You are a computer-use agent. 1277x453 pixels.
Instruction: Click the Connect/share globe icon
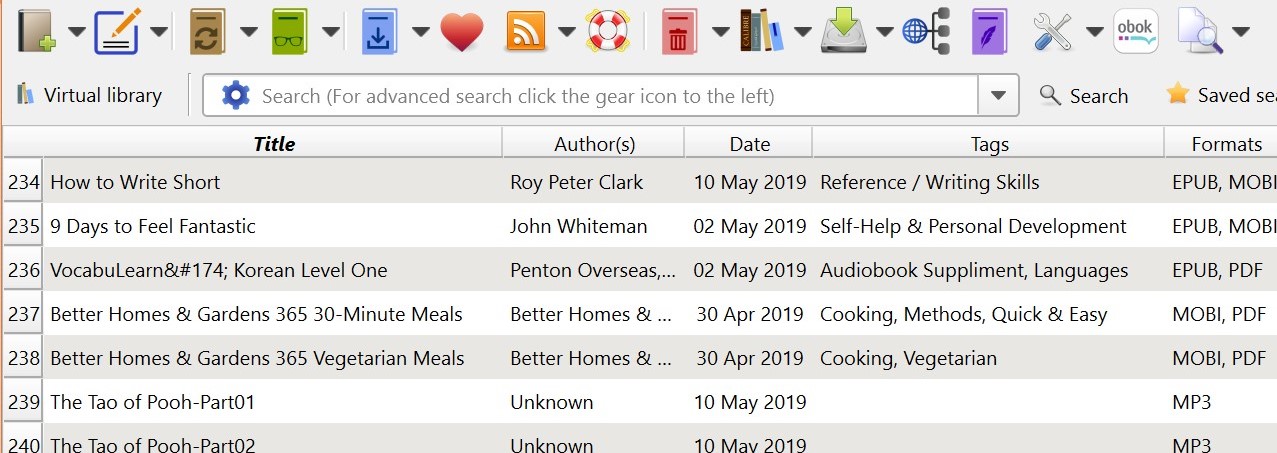coord(925,32)
